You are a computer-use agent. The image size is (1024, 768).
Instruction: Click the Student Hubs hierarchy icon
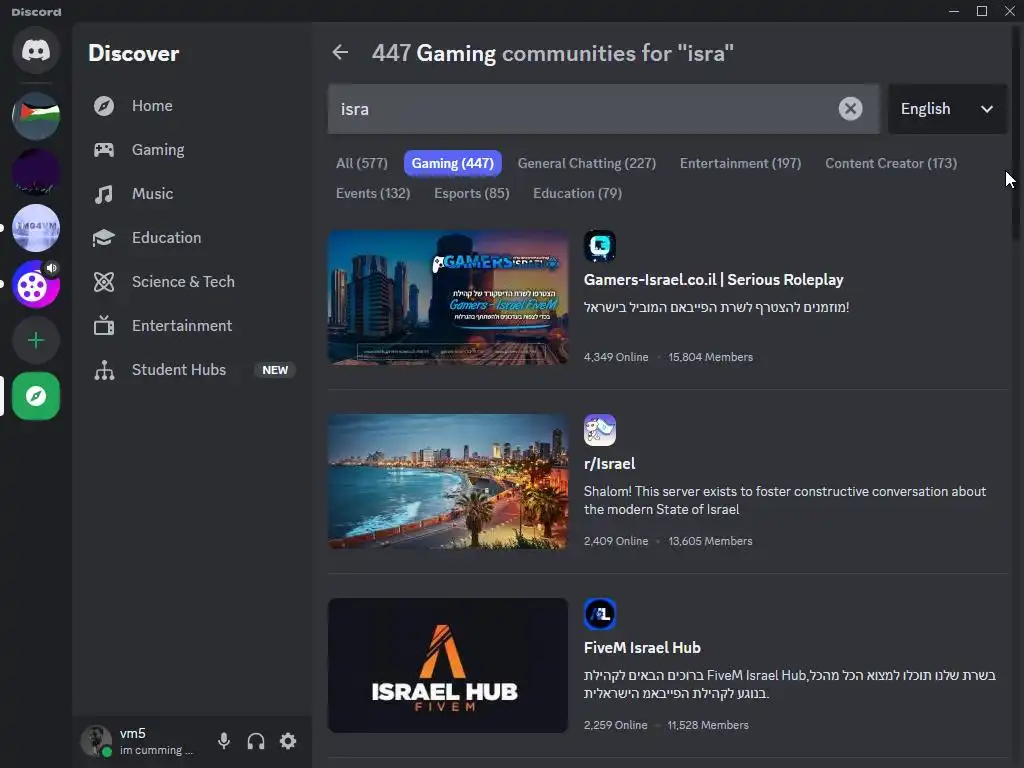[104, 370]
